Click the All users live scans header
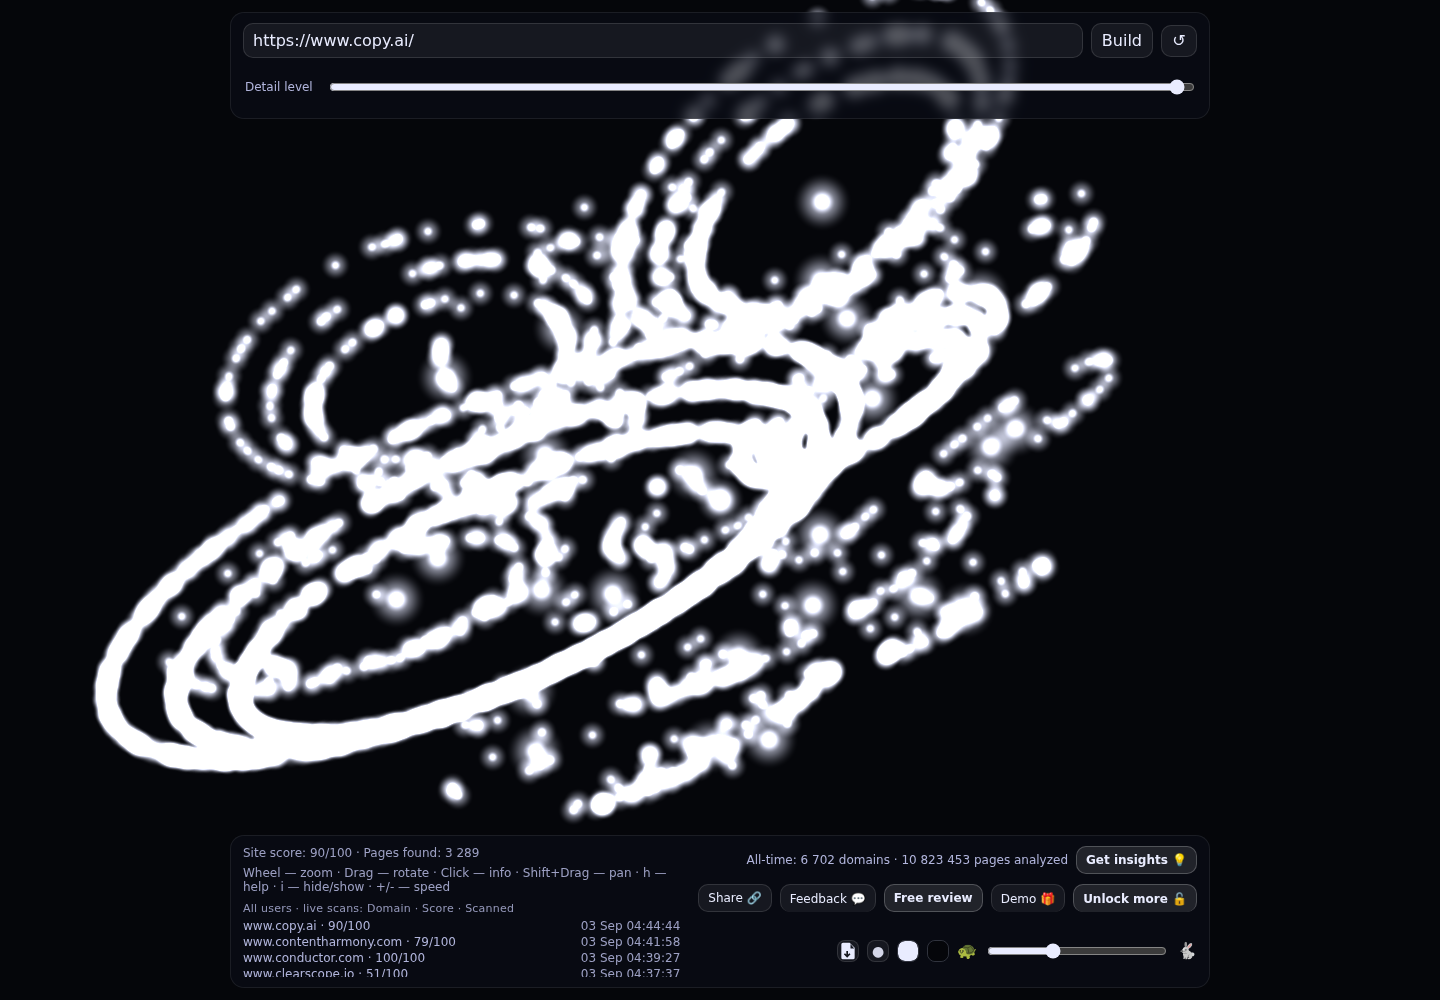This screenshot has height=1000, width=1440. 378,908
